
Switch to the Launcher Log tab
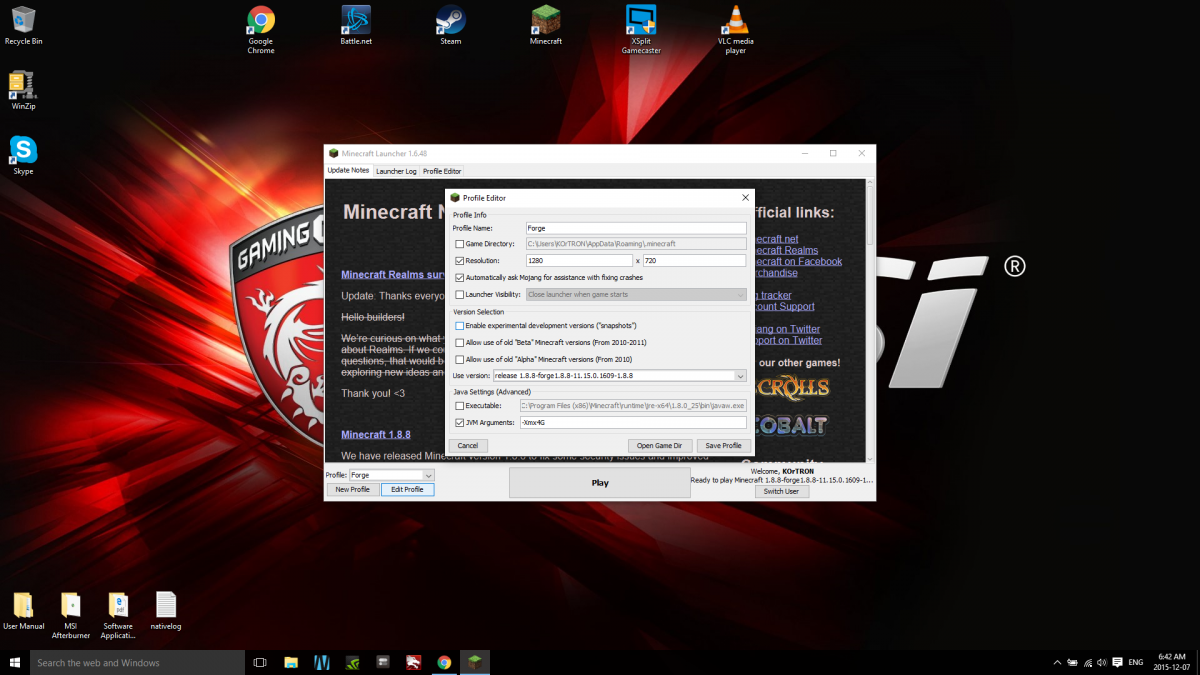(x=396, y=171)
